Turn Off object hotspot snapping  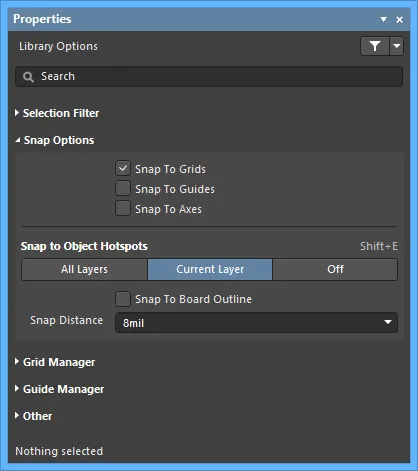(335, 269)
